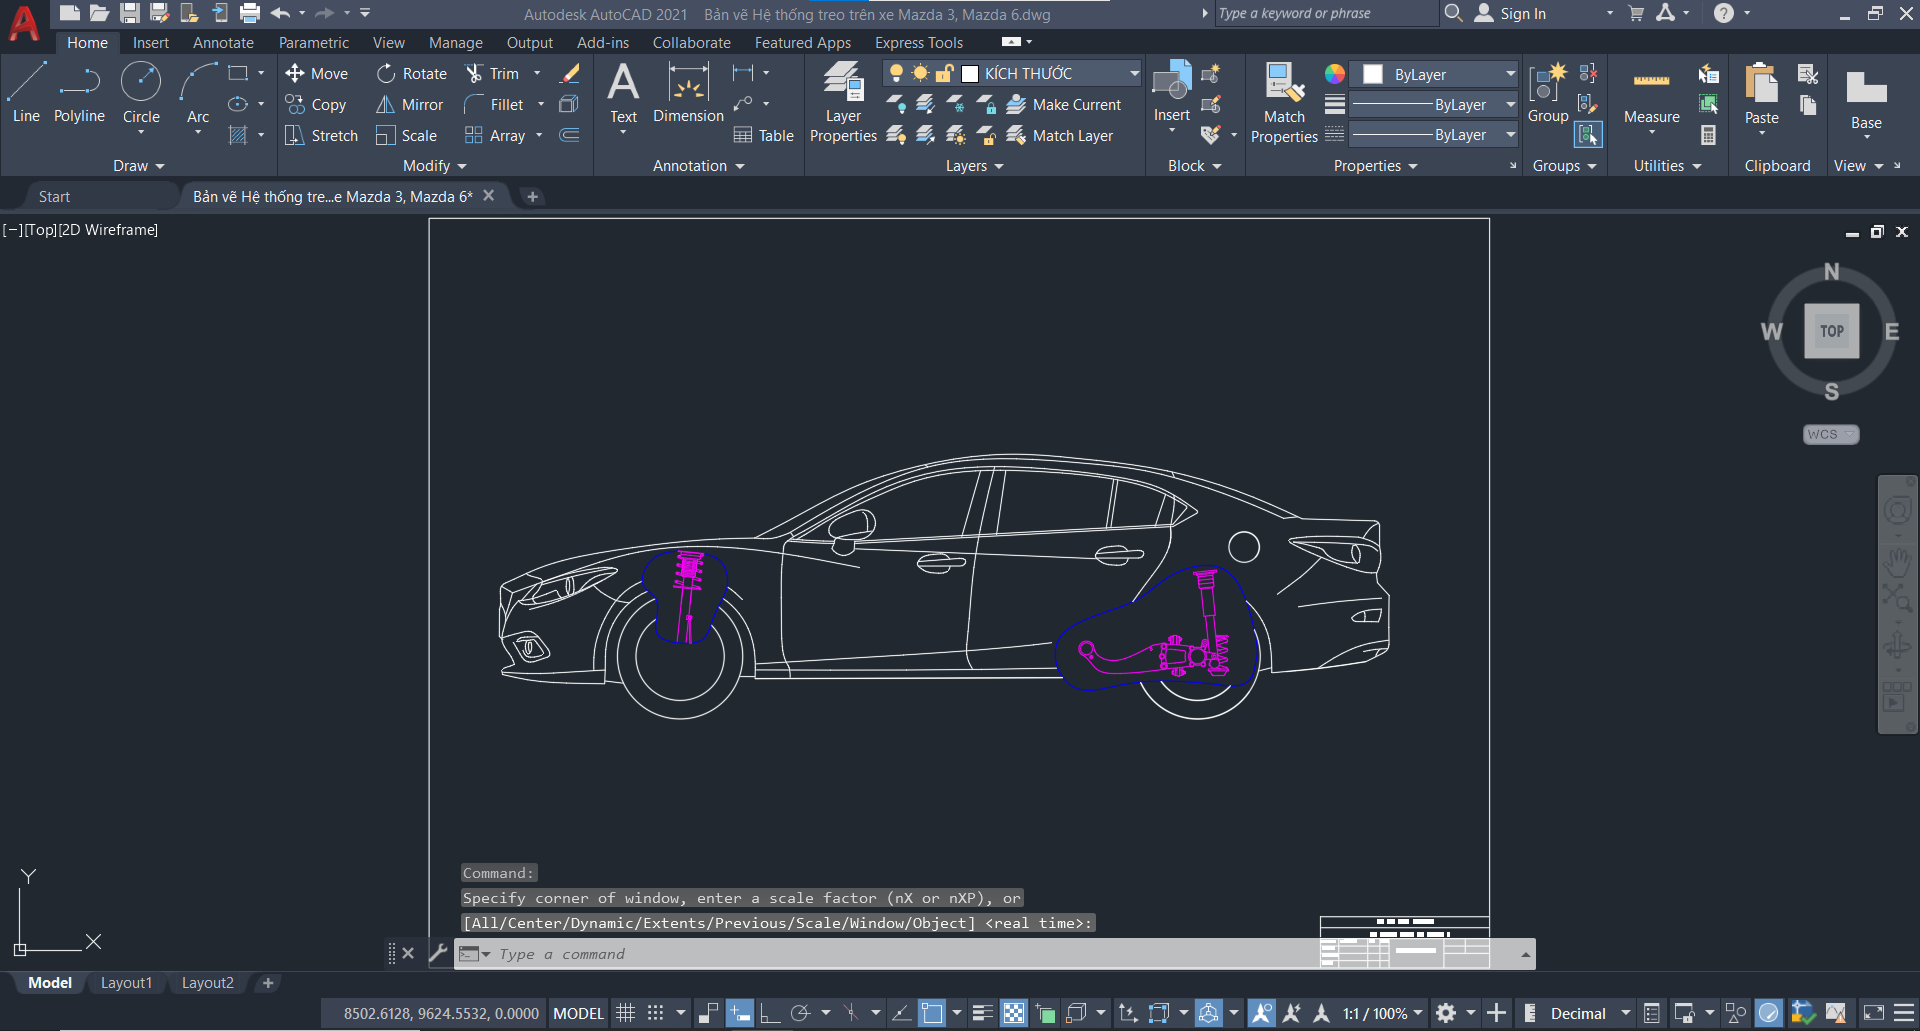Click the Text annotation tool
The image size is (1920, 1031).
[623, 93]
